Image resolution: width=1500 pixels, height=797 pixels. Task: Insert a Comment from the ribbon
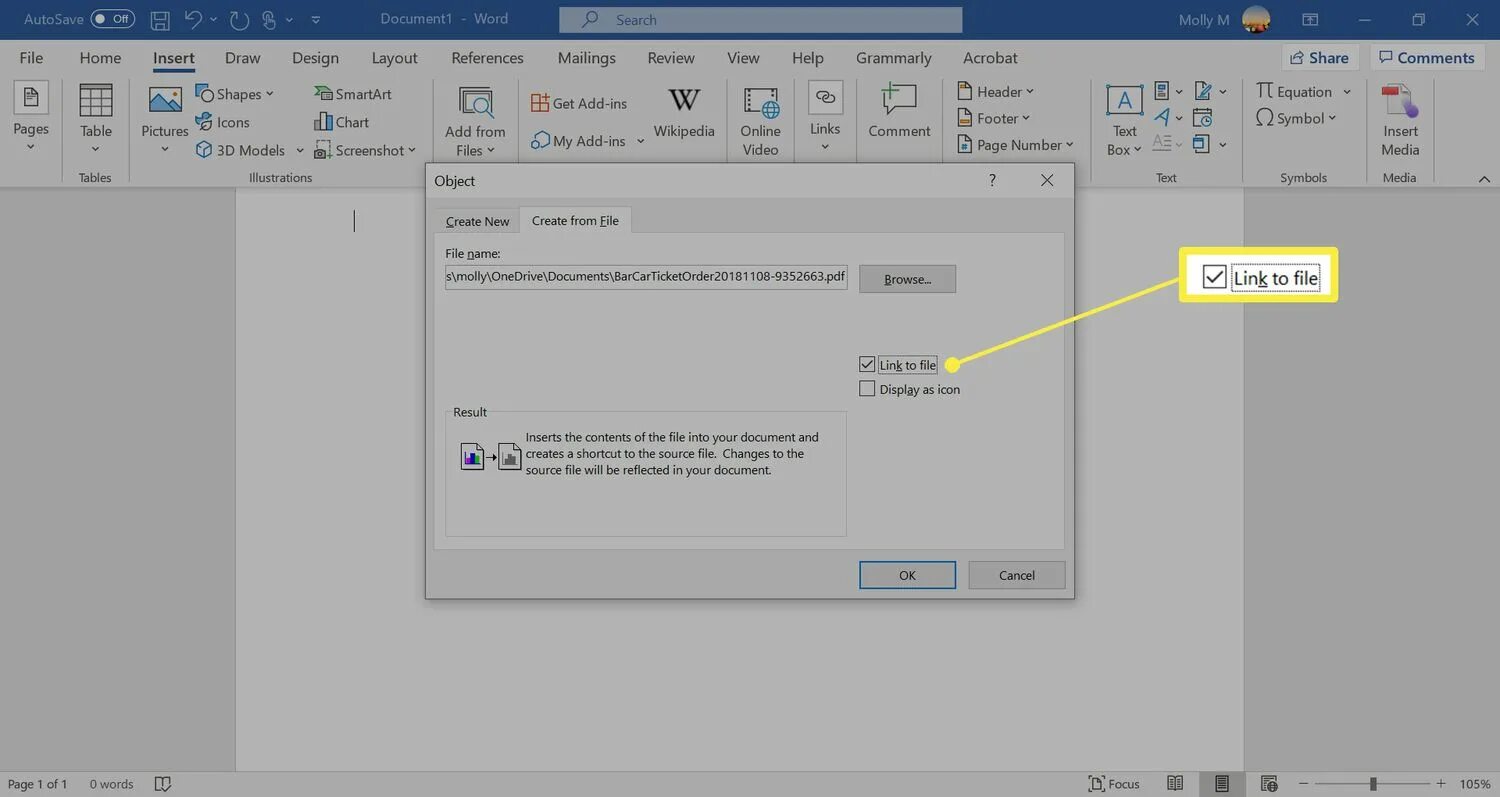click(899, 111)
